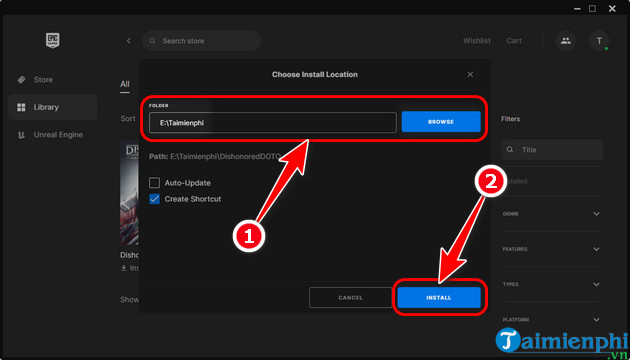630x360 pixels.
Task: Open the Wishlist link
Action: tap(477, 41)
